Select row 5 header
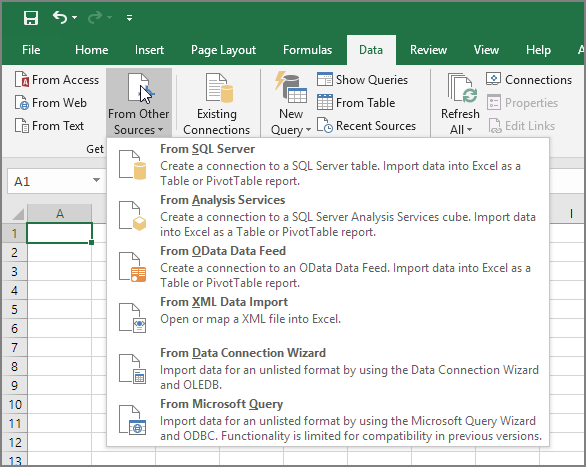Image resolution: width=586 pixels, height=467 pixels. coord(14,310)
